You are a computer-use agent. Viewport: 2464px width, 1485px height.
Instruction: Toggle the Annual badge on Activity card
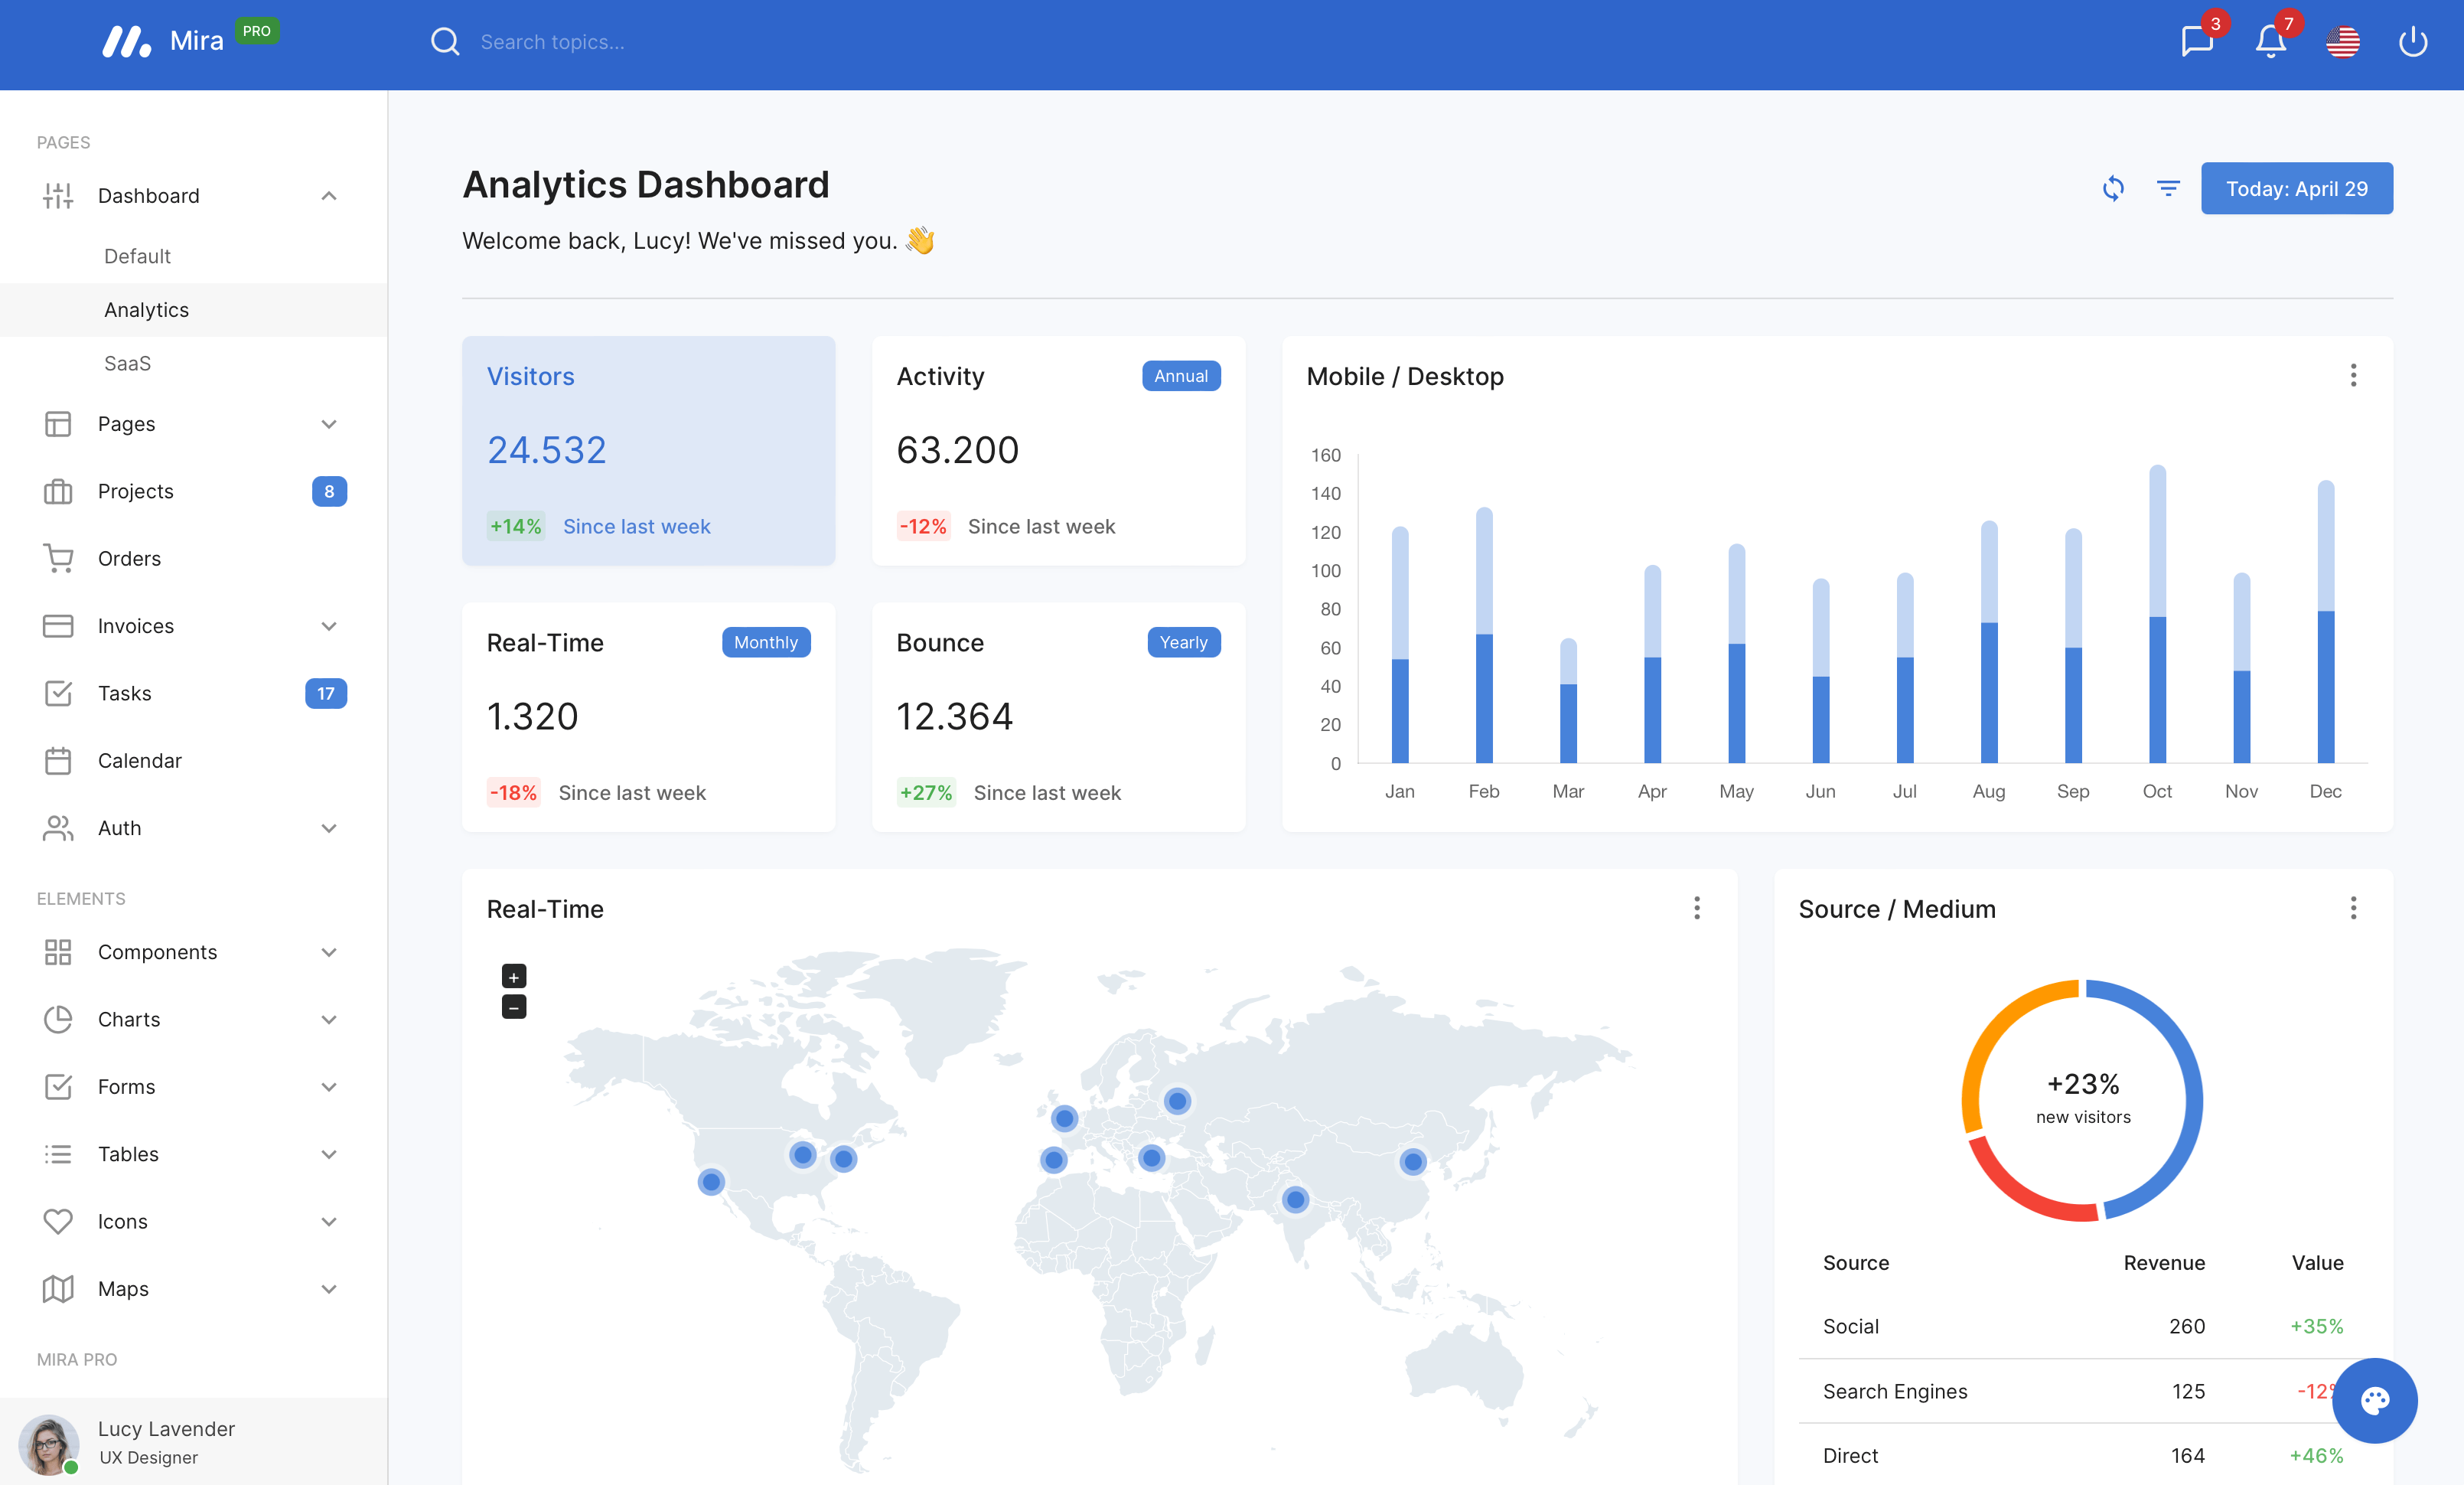[1179, 375]
